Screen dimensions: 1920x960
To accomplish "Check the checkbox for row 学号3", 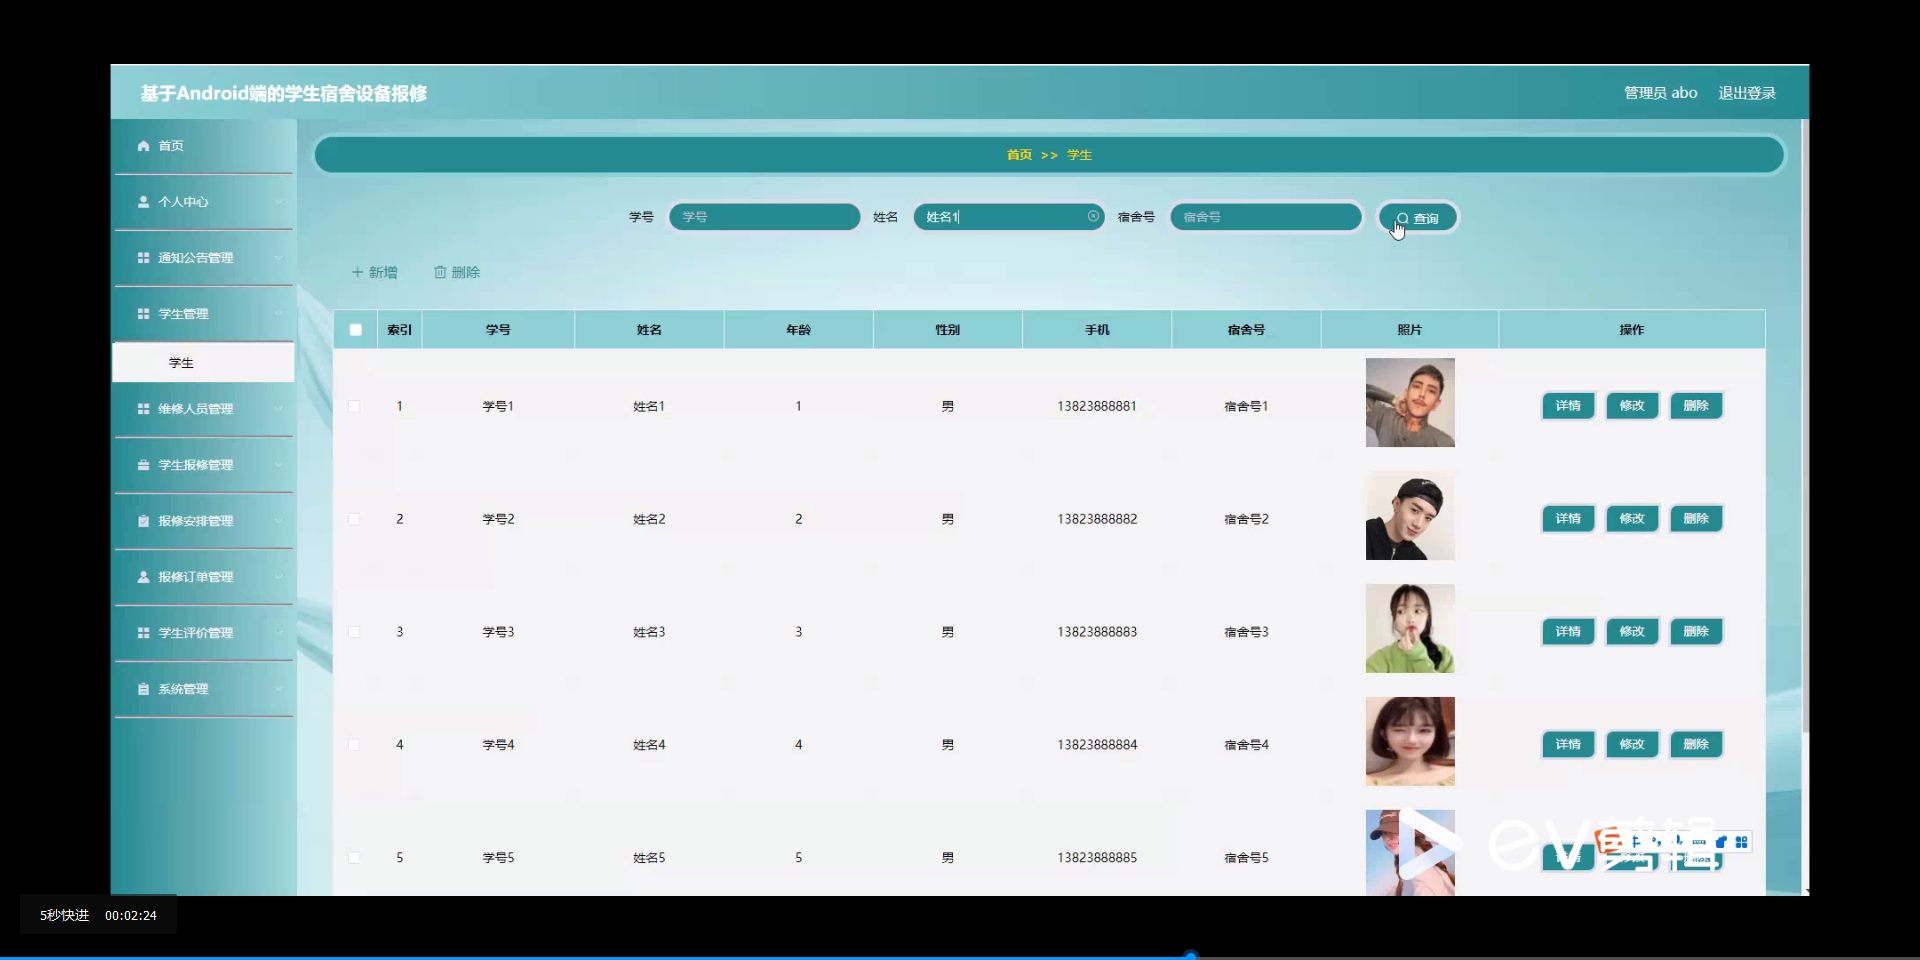I will coord(355,631).
